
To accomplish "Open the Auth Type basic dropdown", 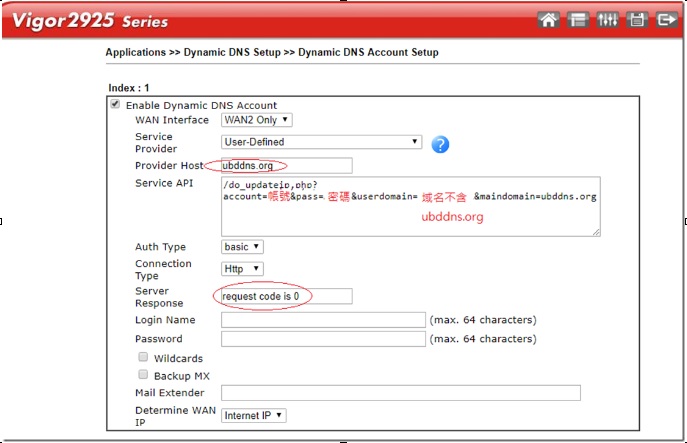I will pos(242,247).
